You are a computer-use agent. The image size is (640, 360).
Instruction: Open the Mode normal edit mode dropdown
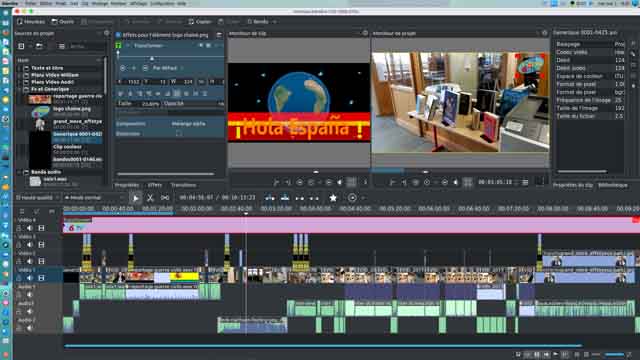pyautogui.click(x=93, y=198)
